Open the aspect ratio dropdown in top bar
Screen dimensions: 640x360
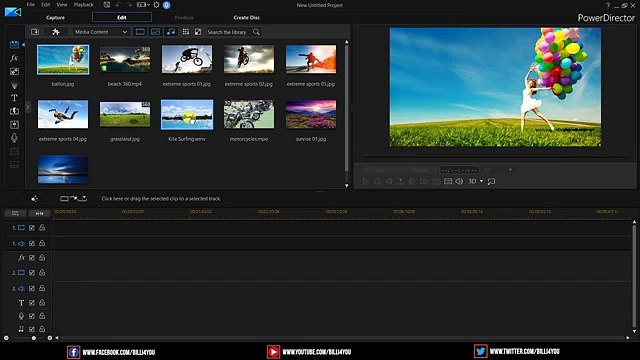pyautogui.click(x=143, y=5)
